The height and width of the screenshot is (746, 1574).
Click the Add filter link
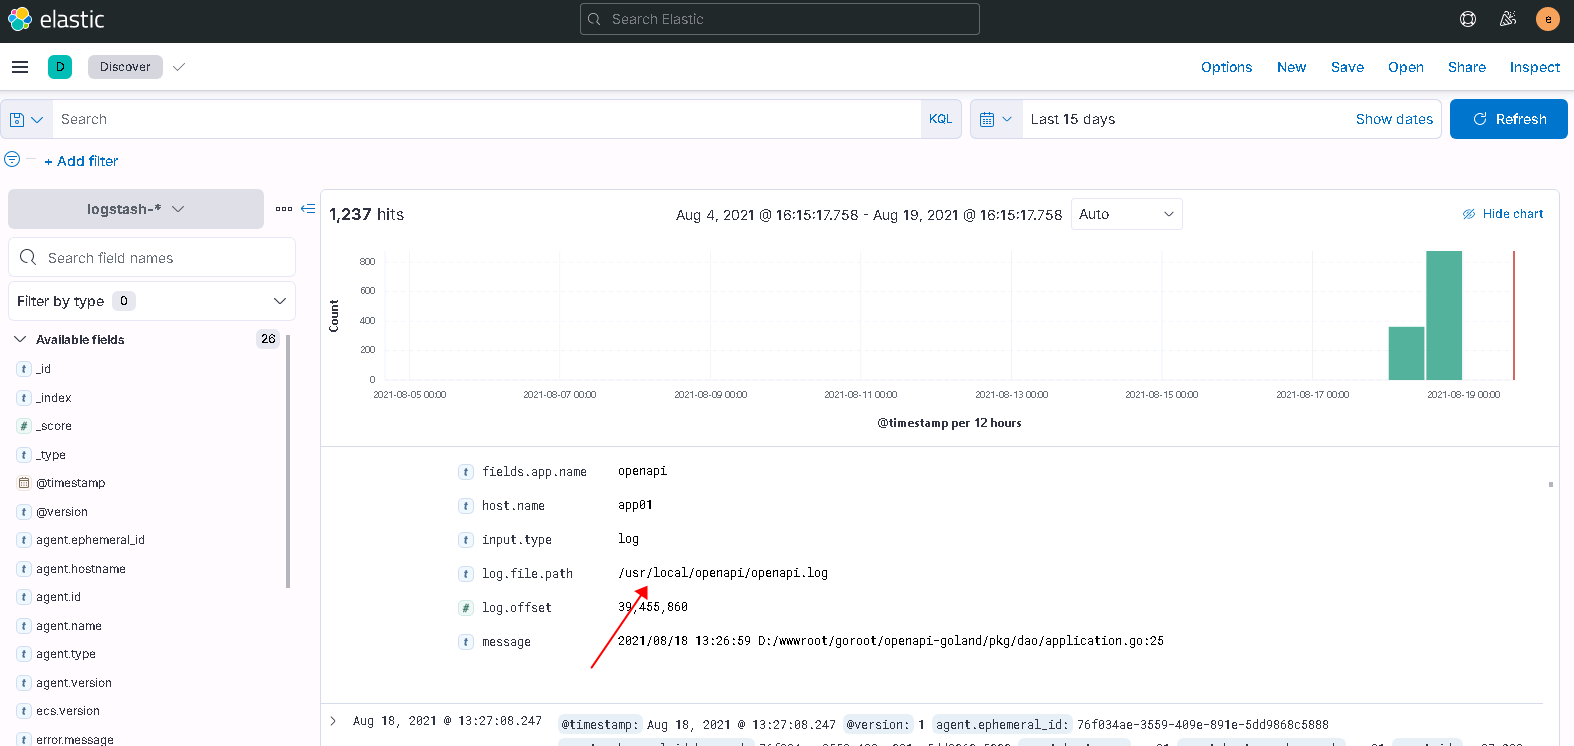pyautogui.click(x=81, y=161)
